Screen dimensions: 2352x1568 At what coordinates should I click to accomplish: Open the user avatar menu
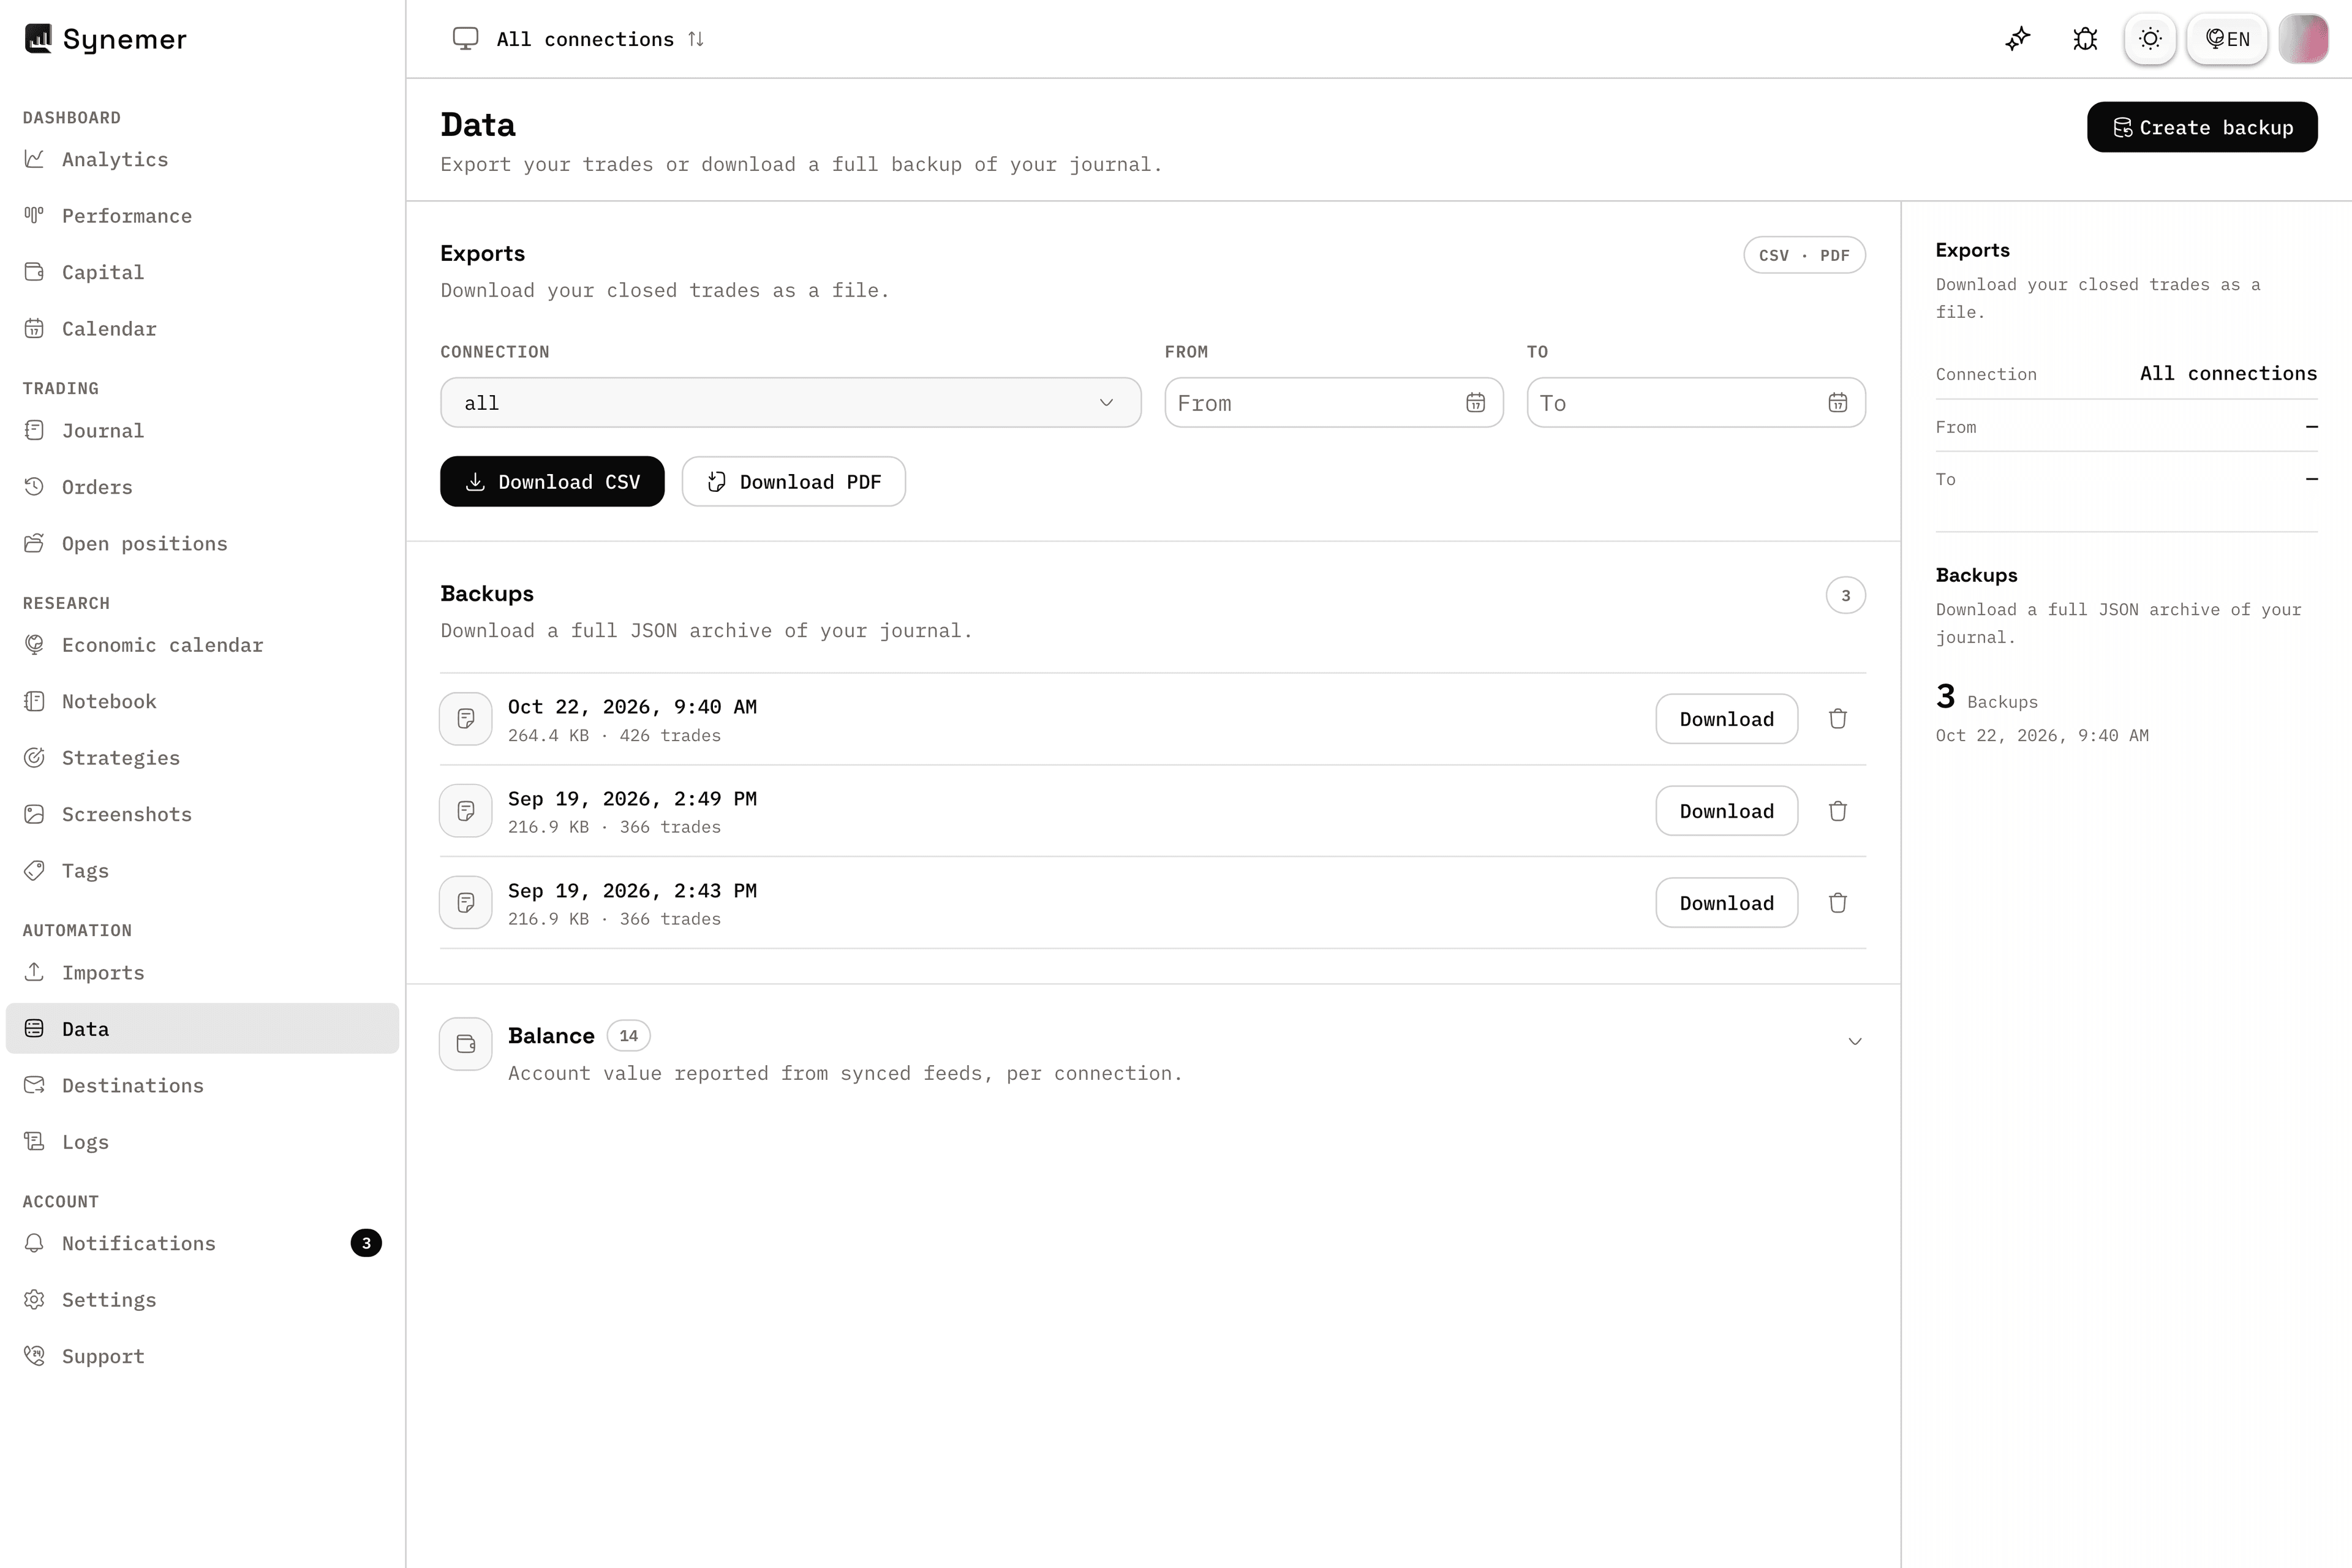click(x=2303, y=39)
